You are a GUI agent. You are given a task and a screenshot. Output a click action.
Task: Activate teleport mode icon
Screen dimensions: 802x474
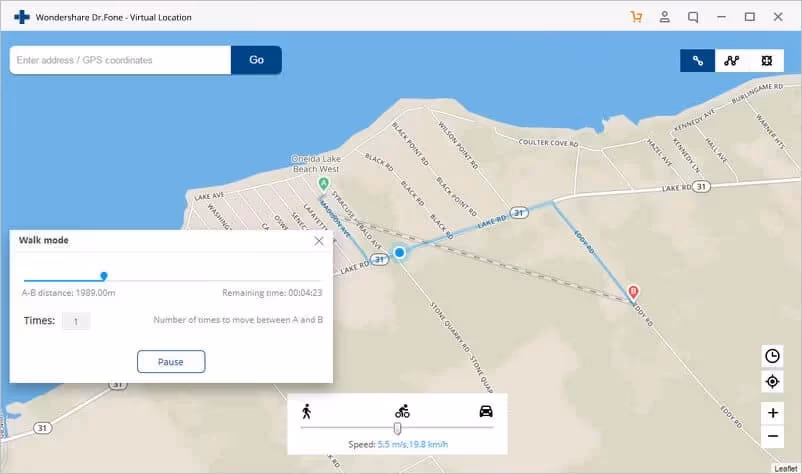pyautogui.click(x=765, y=60)
